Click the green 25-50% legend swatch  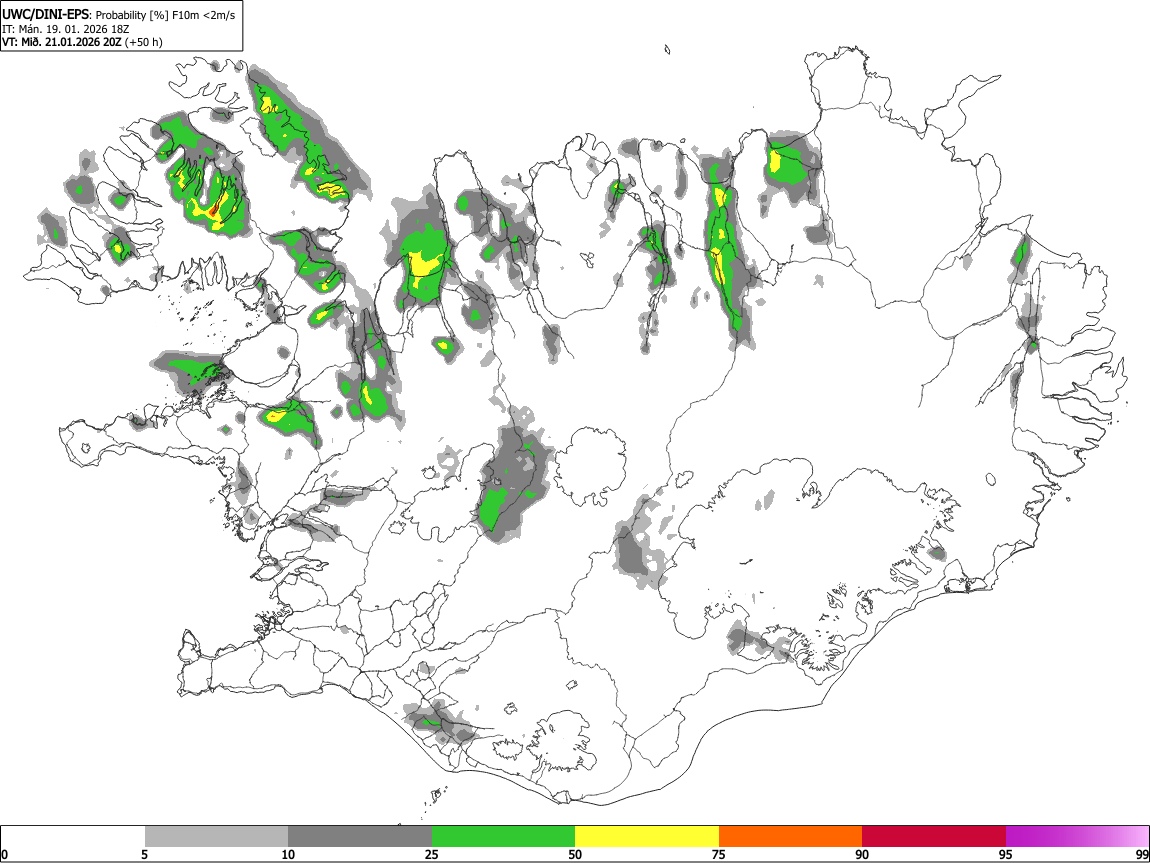tap(503, 837)
